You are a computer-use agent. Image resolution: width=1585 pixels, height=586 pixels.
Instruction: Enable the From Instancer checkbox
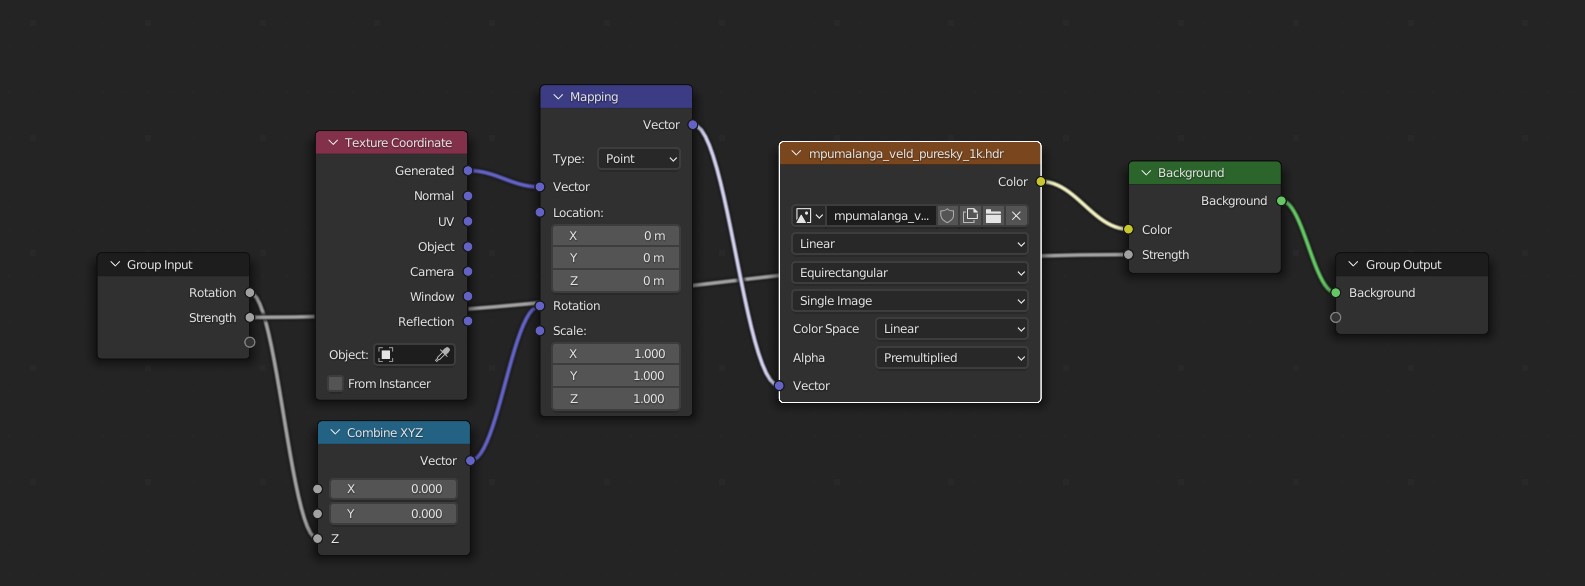pyautogui.click(x=336, y=384)
